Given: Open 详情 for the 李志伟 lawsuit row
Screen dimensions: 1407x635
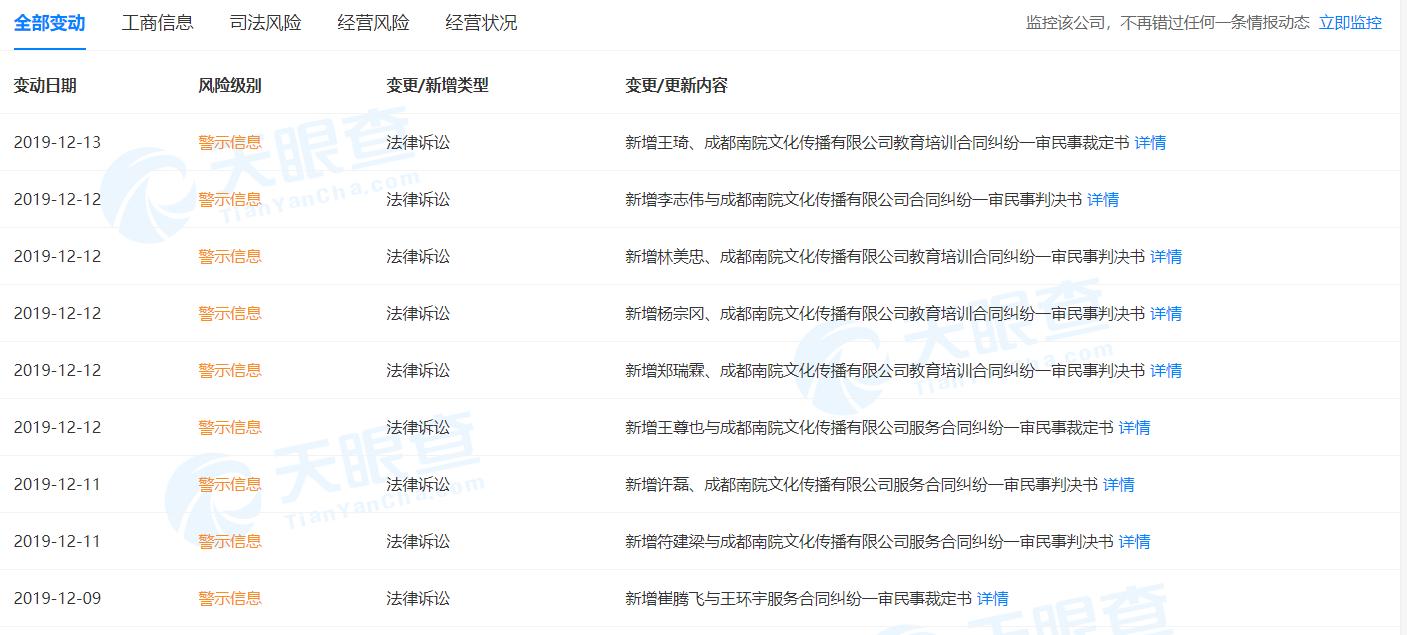Looking at the screenshot, I should coord(1103,200).
